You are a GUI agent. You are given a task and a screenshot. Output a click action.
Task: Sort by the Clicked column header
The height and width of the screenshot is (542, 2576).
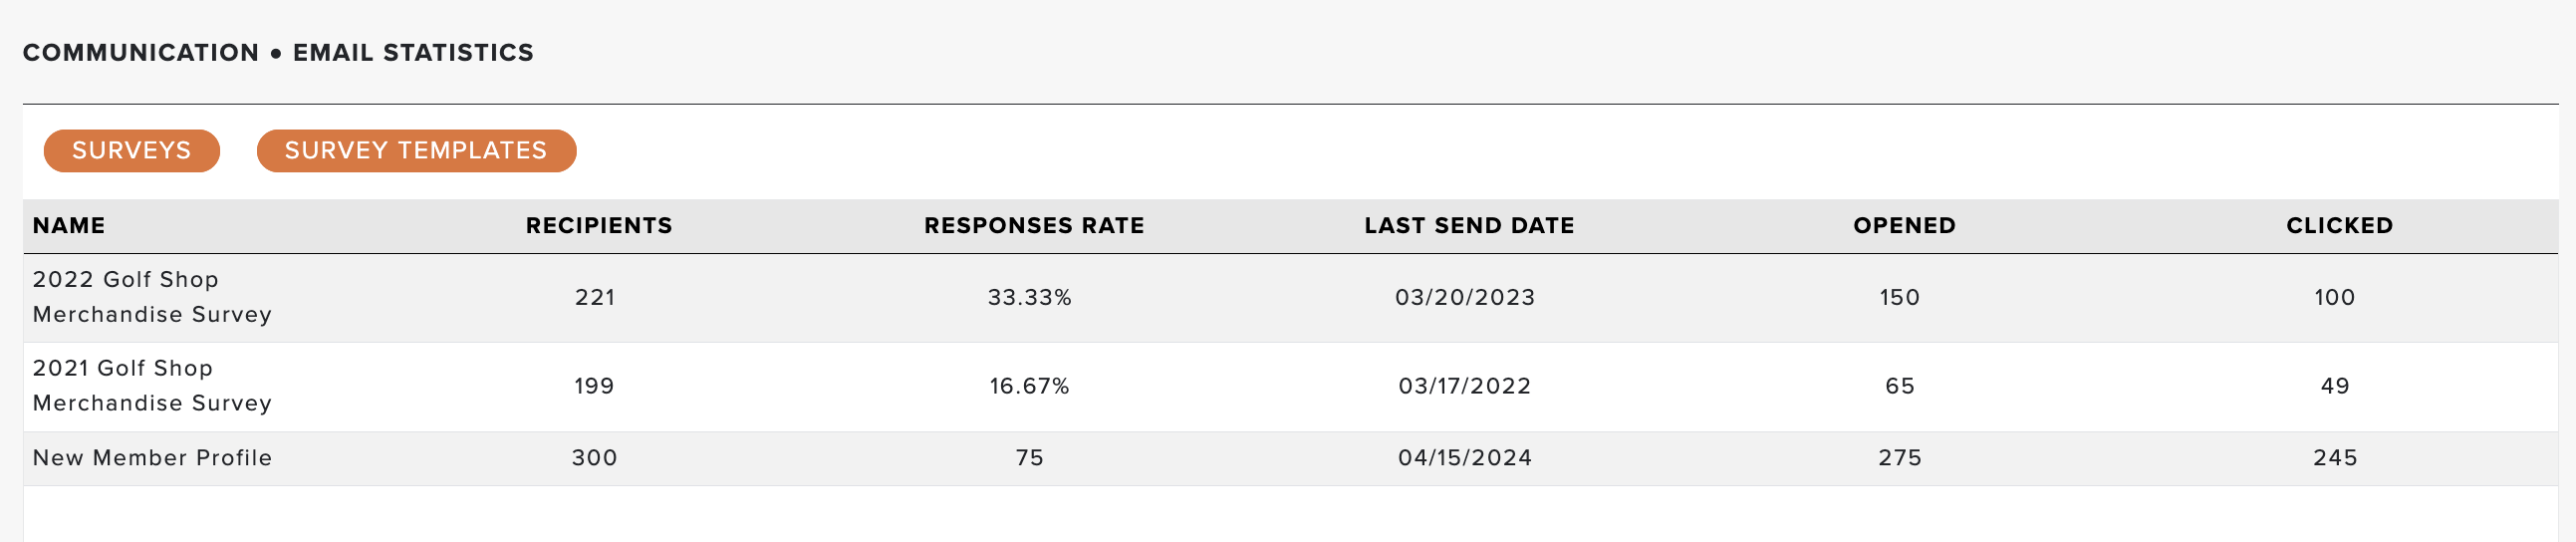pos(2339,226)
